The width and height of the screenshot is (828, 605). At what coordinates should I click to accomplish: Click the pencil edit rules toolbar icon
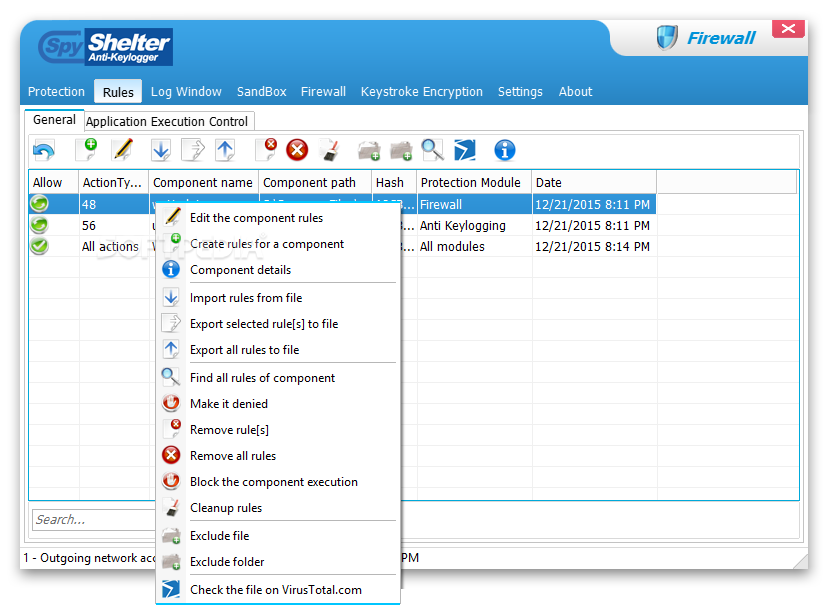(x=122, y=149)
